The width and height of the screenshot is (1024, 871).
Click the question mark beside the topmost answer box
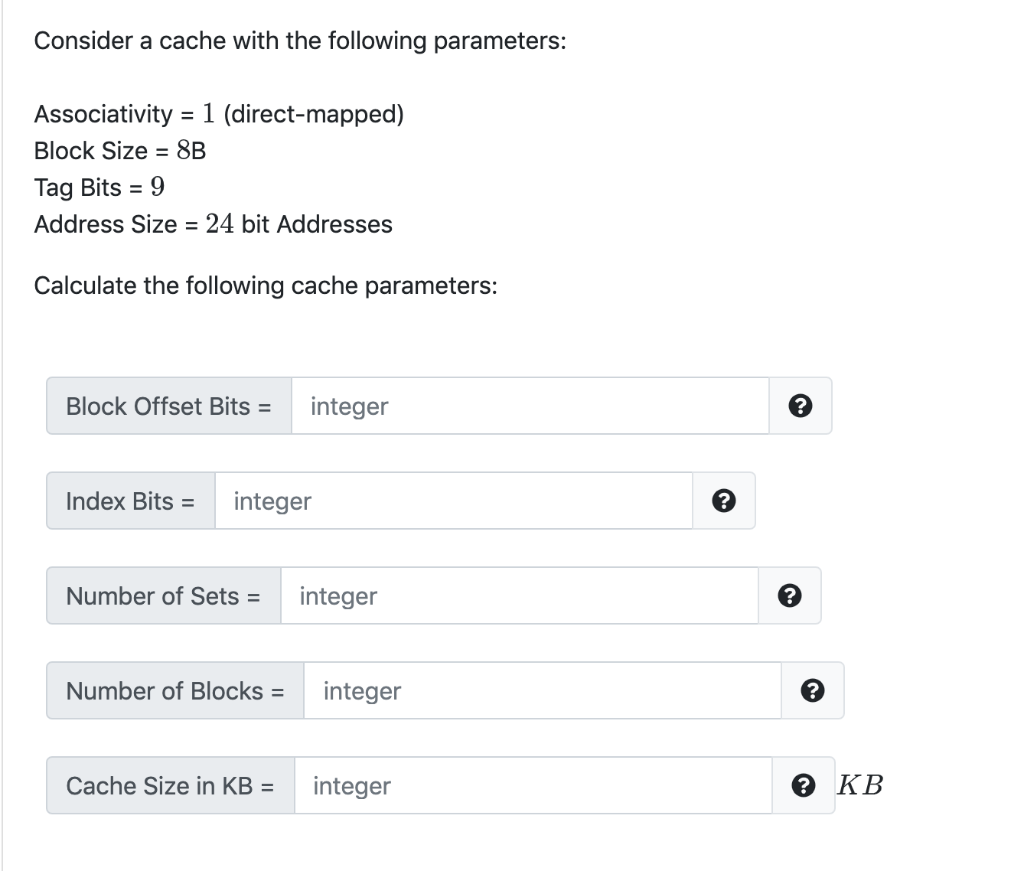tap(799, 406)
